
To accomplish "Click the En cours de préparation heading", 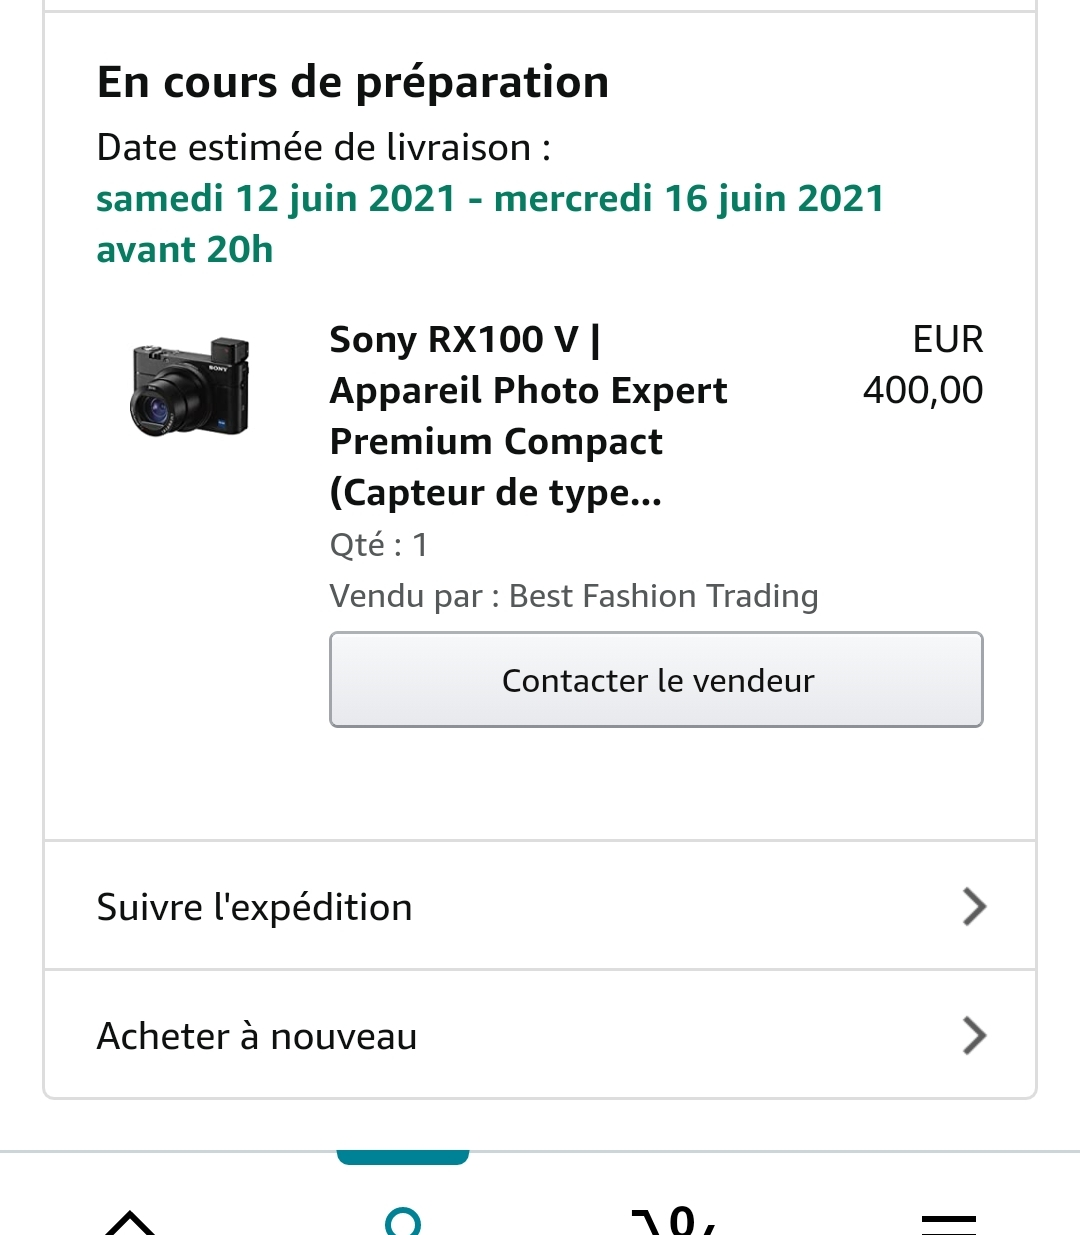I will [x=353, y=82].
